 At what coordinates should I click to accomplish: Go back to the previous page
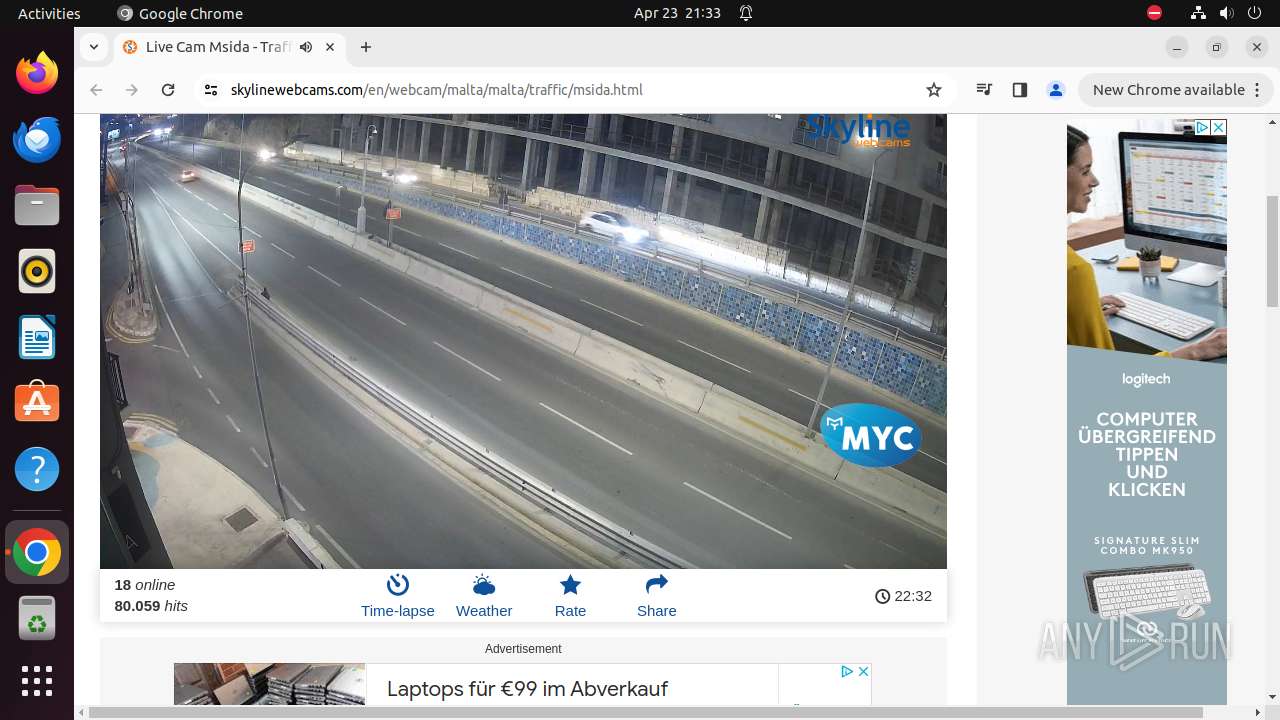(x=96, y=90)
